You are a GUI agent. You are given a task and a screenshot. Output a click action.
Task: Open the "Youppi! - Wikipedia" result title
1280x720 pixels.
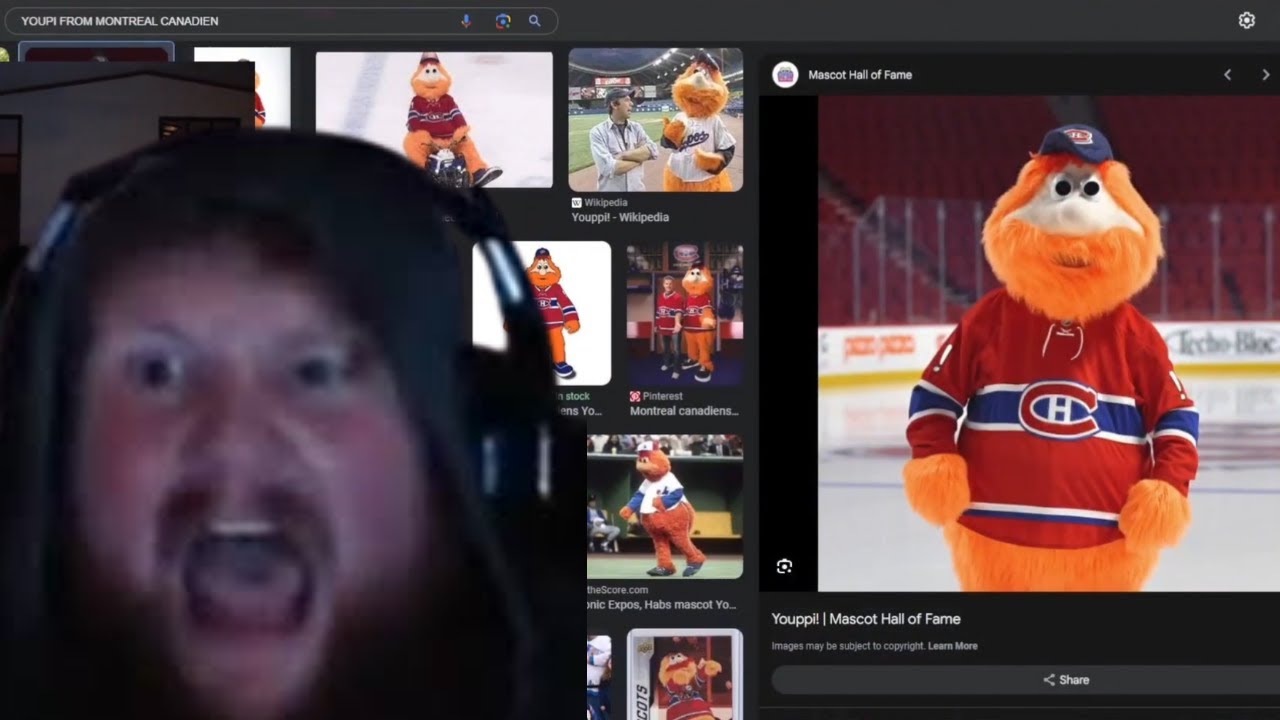click(x=620, y=217)
